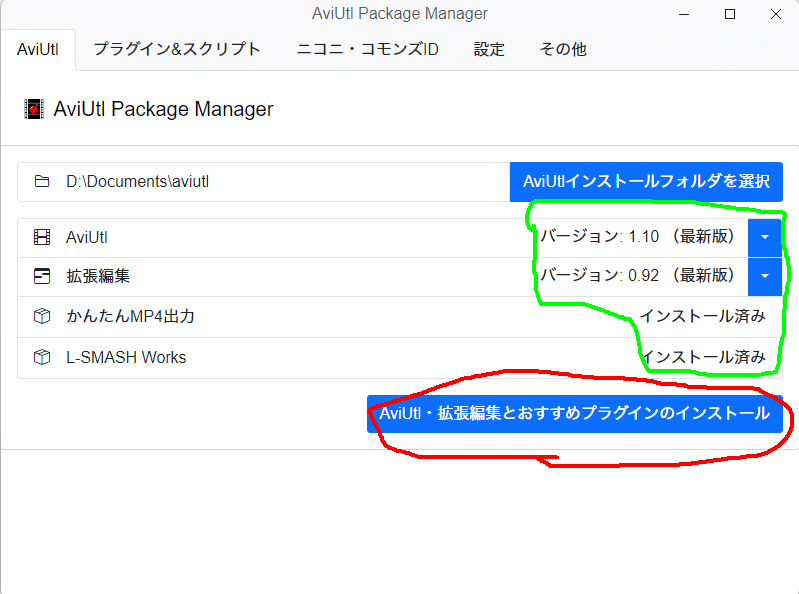Close the AviUtl Package Manager window
This screenshot has width=799, height=594.
[776, 14]
